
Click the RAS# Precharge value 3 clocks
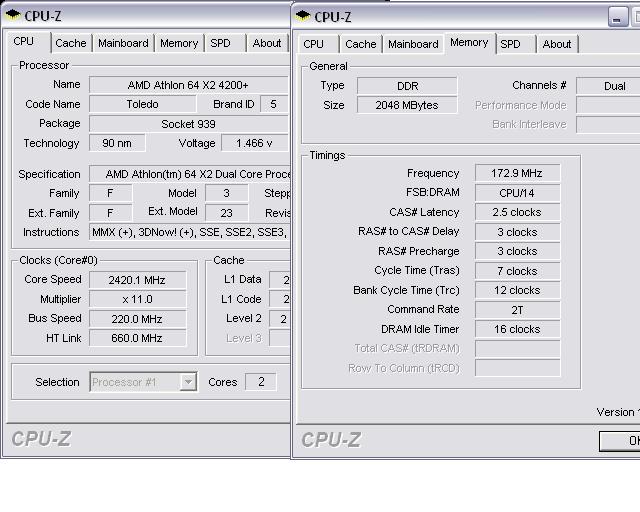(x=518, y=251)
